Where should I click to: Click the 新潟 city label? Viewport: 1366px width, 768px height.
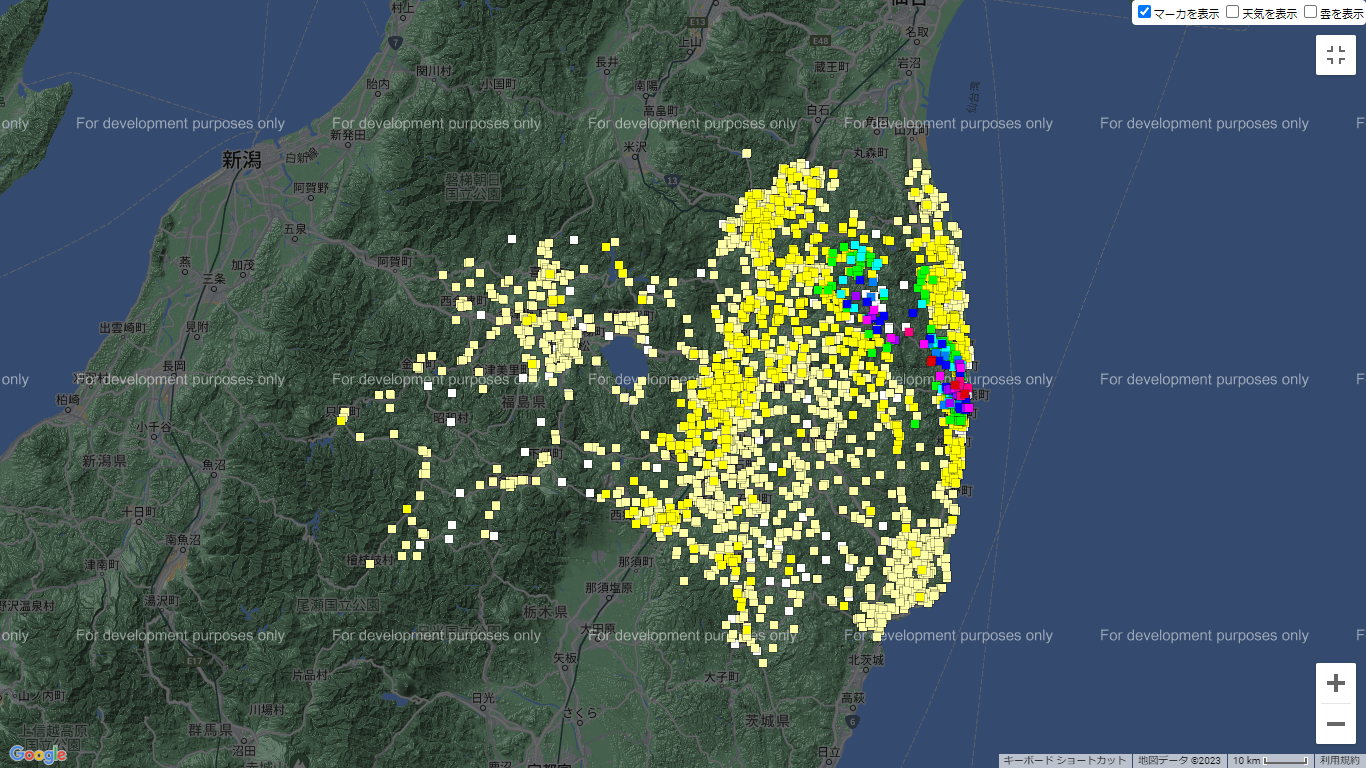click(x=242, y=159)
